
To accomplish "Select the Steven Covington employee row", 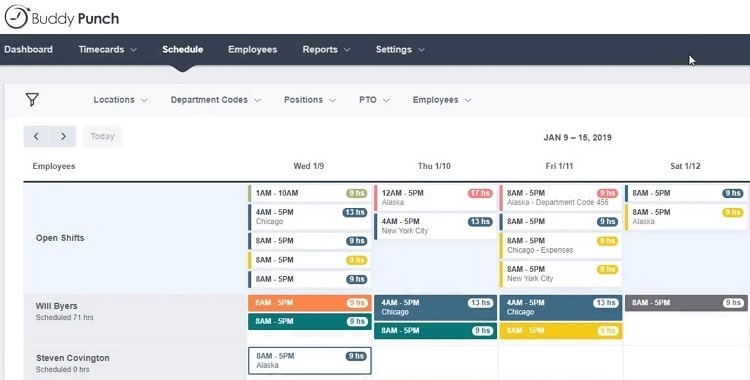I will [x=135, y=363].
